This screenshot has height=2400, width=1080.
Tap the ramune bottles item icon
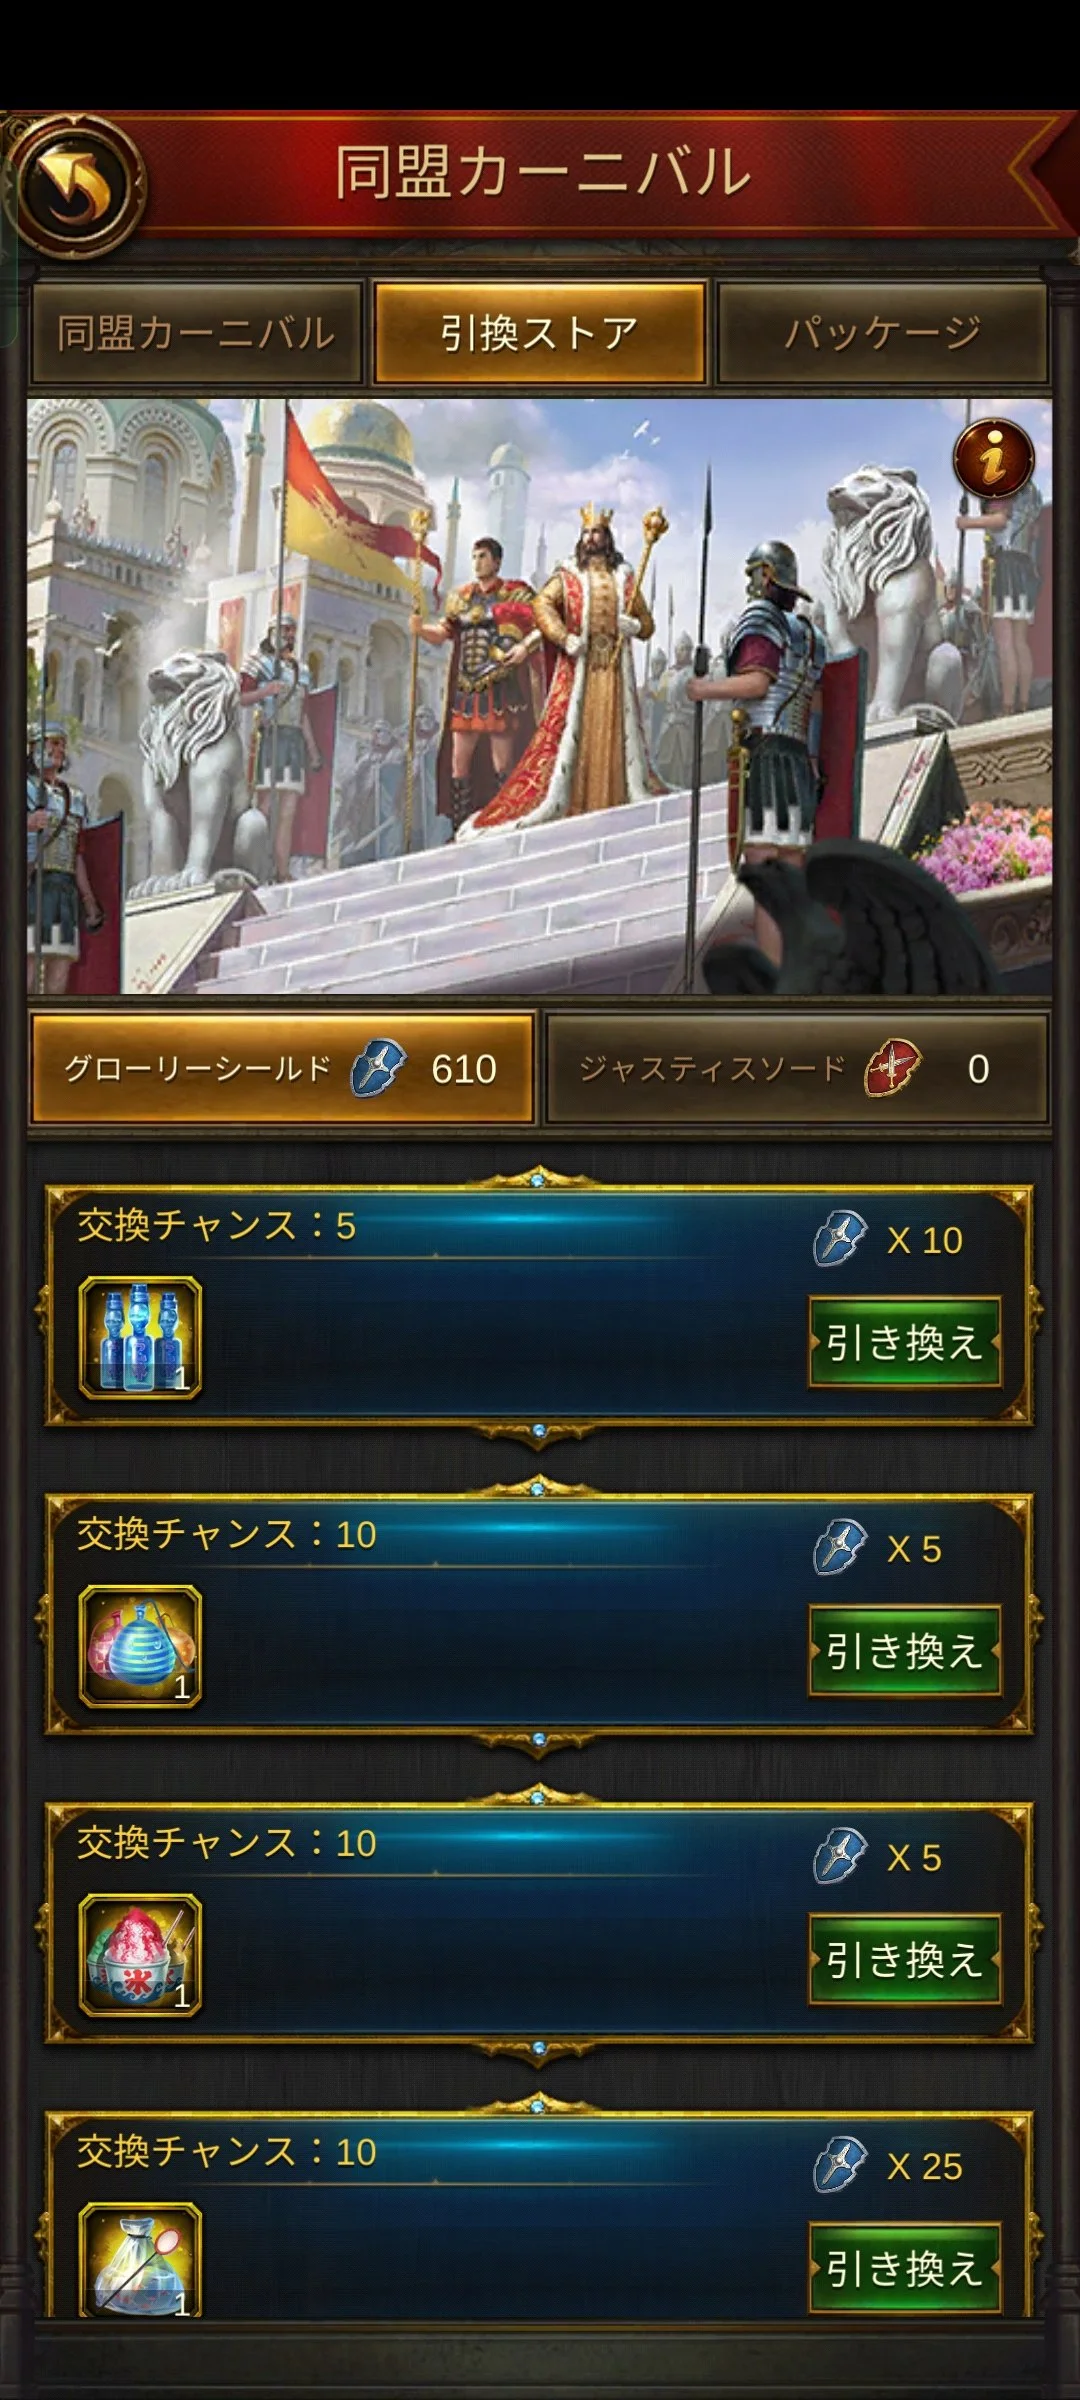pos(140,1337)
